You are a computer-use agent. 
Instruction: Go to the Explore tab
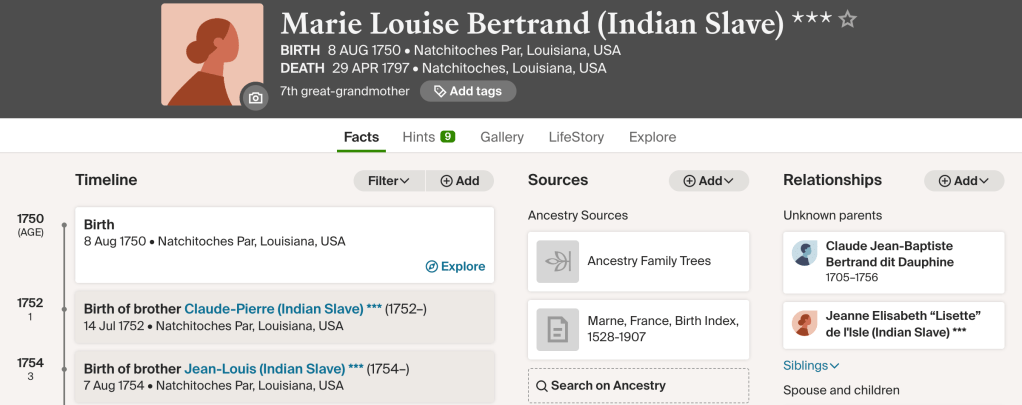coord(652,137)
